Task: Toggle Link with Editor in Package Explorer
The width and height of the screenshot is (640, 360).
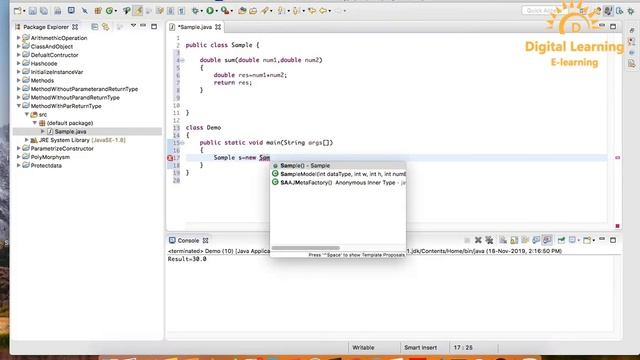Action: 106,27
